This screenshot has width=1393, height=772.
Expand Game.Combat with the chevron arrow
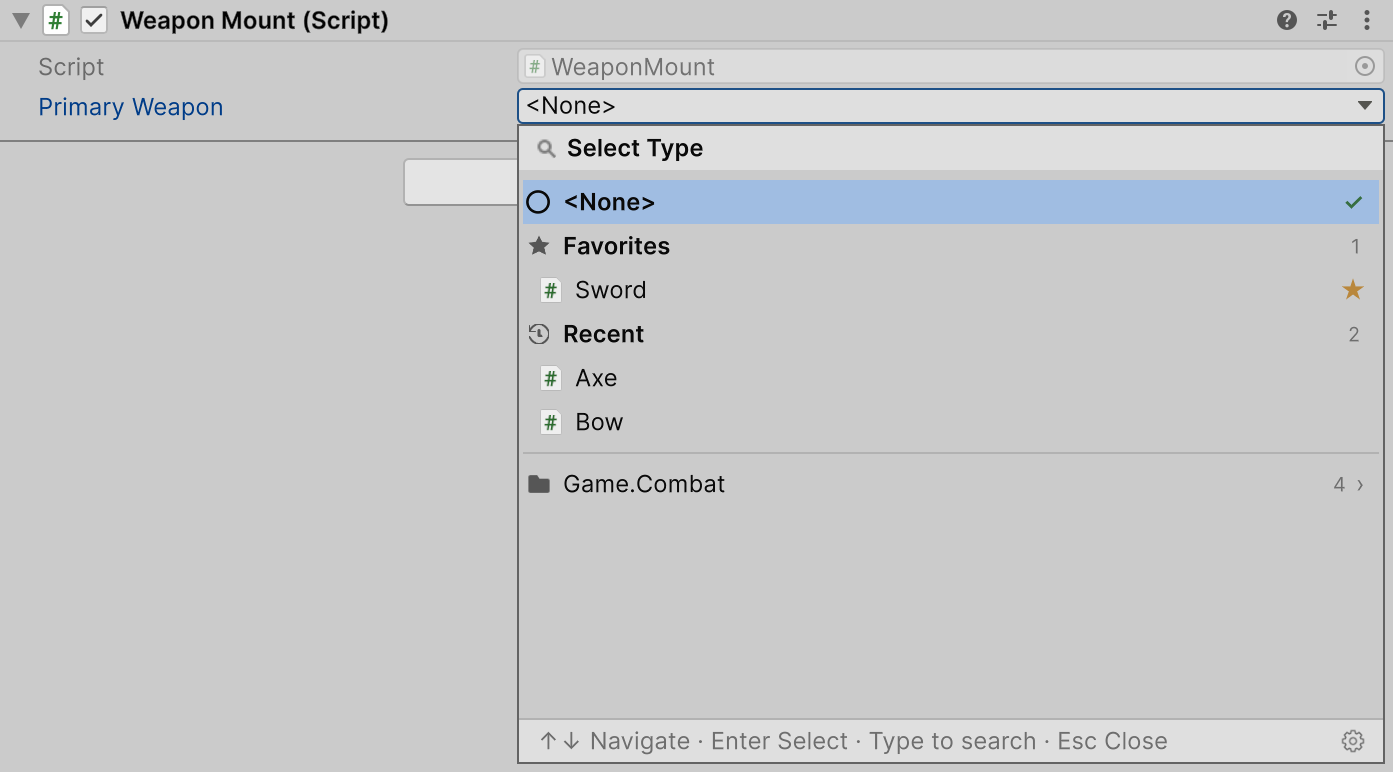[x=1360, y=485]
